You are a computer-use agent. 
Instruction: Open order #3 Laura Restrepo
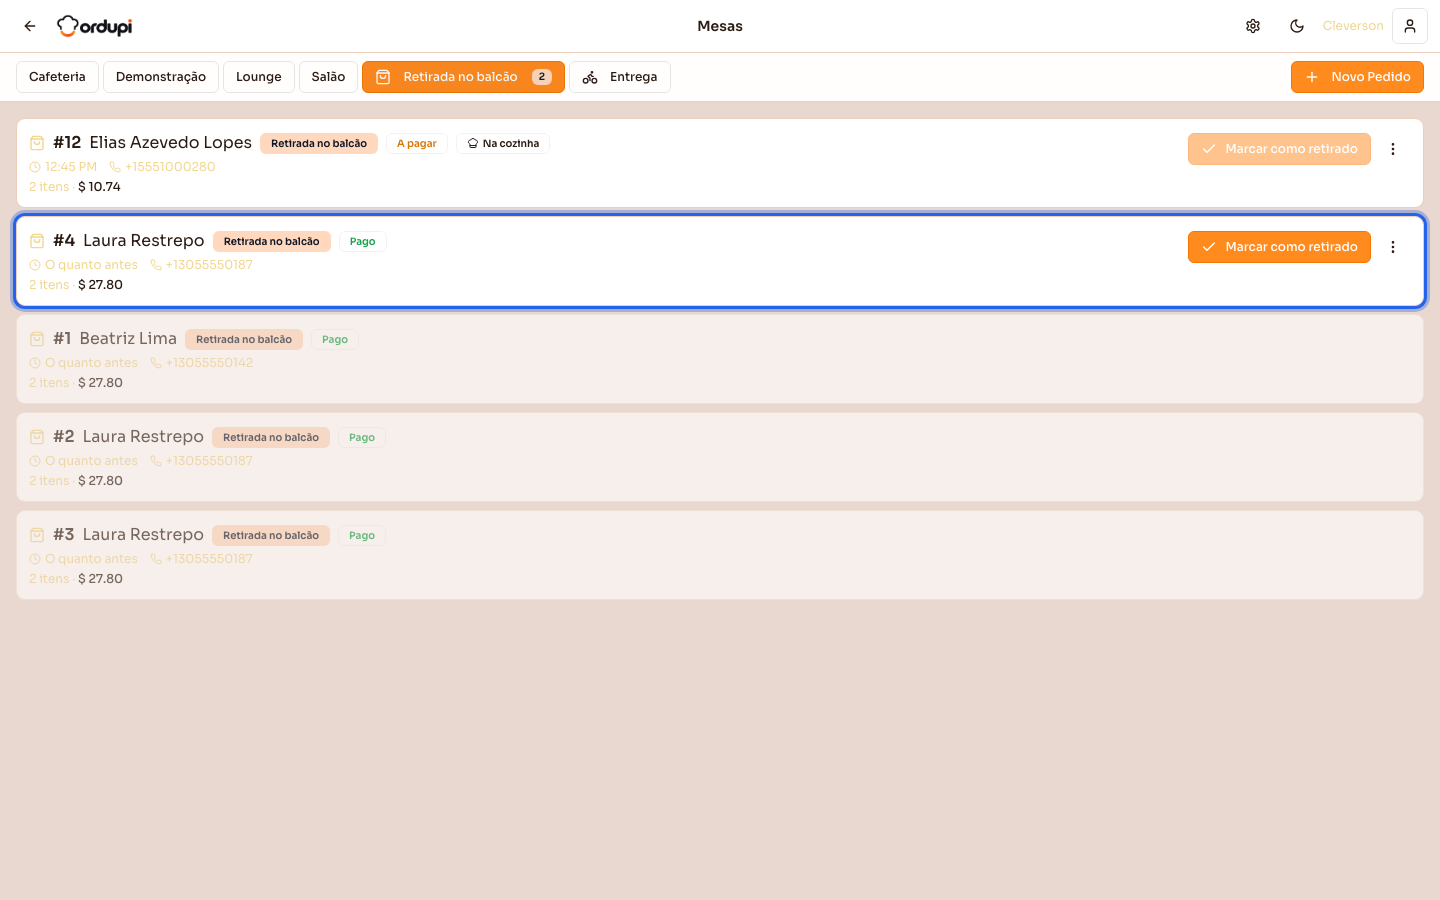click(720, 555)
